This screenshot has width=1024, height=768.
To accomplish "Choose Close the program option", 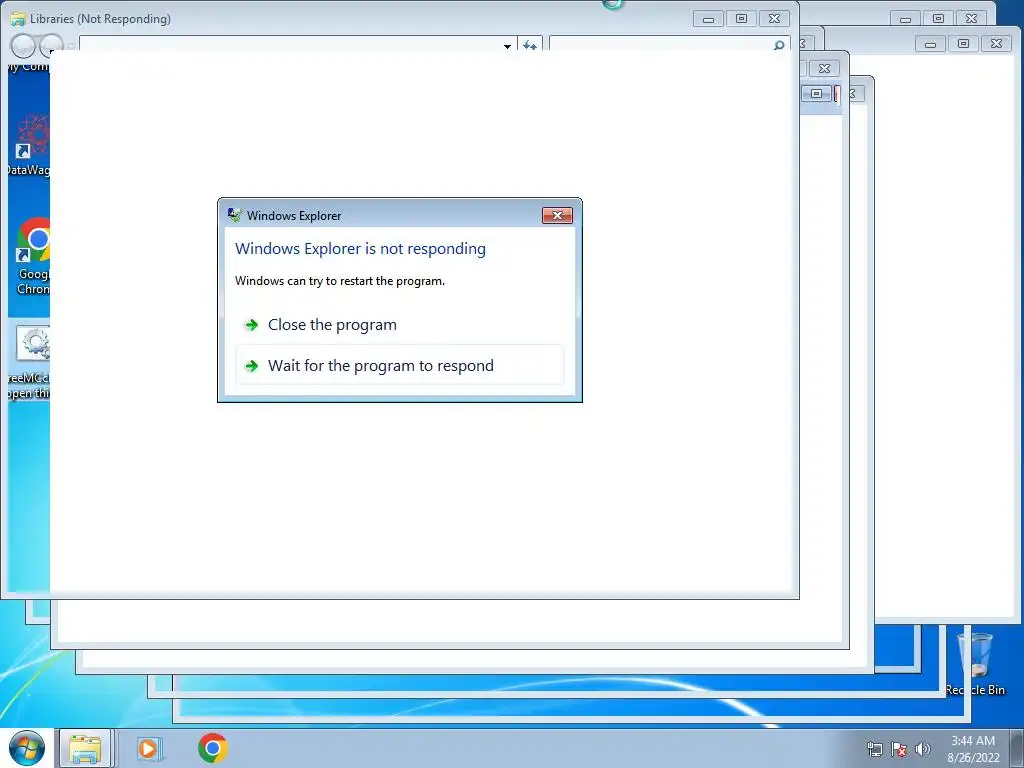I will tap(400, 325).
